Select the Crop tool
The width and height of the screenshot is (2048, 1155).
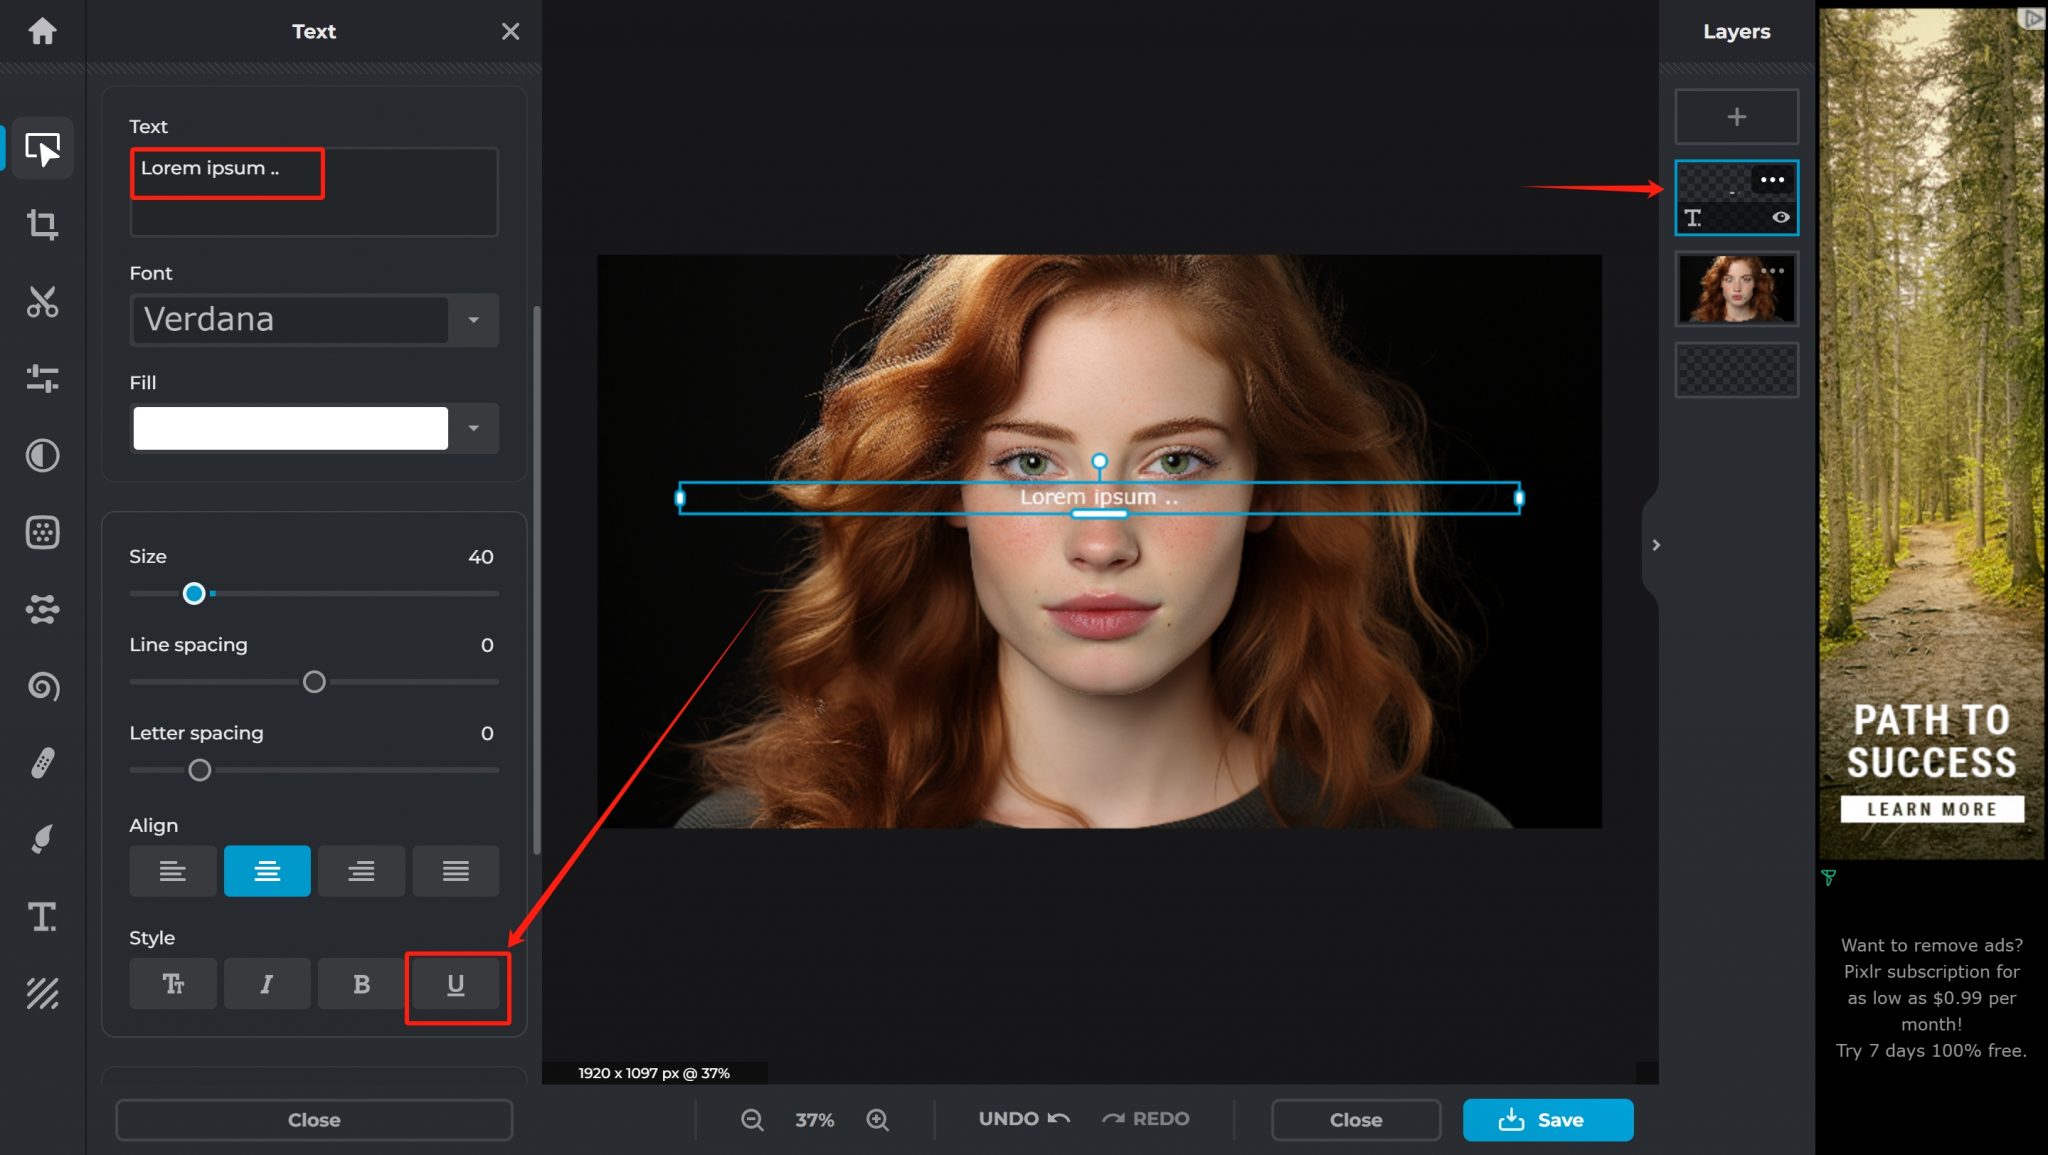(x=42, y=225)
